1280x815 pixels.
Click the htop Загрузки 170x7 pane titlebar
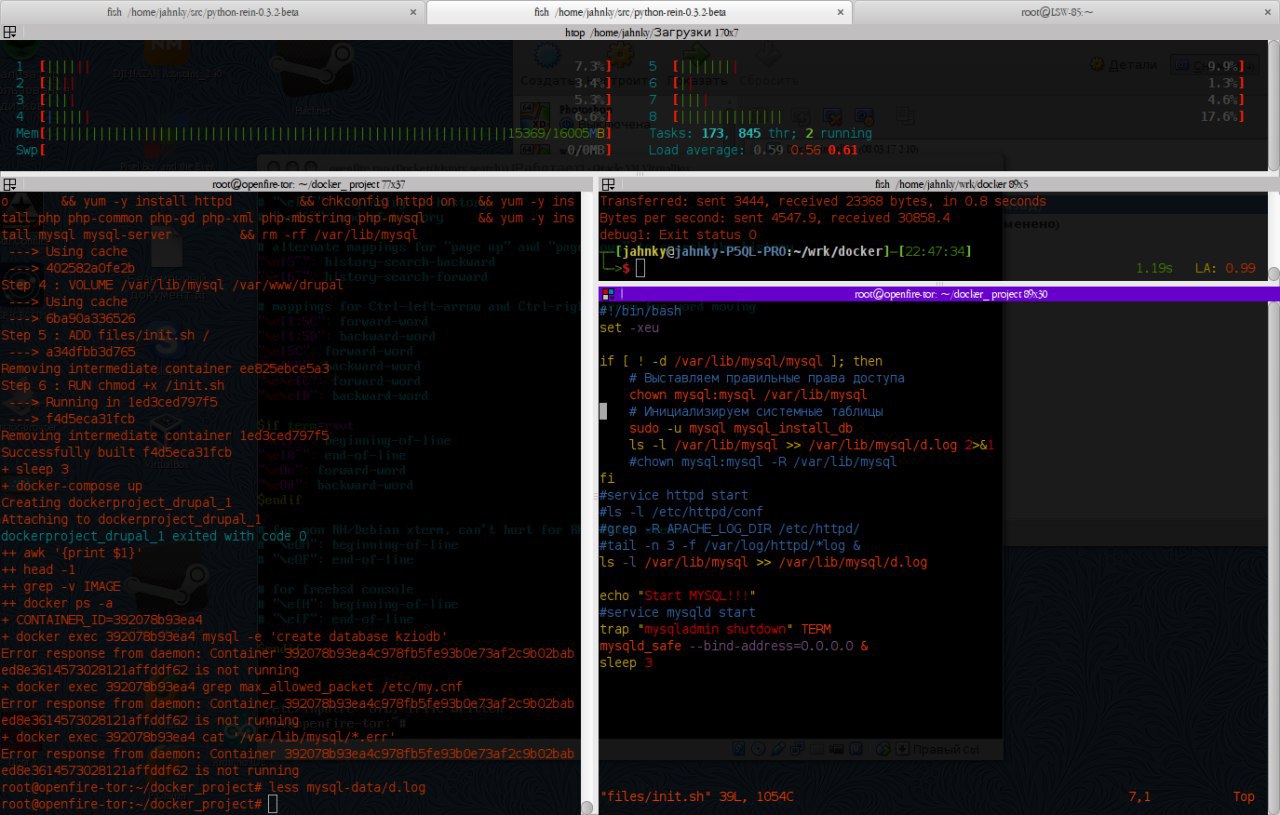640,32
